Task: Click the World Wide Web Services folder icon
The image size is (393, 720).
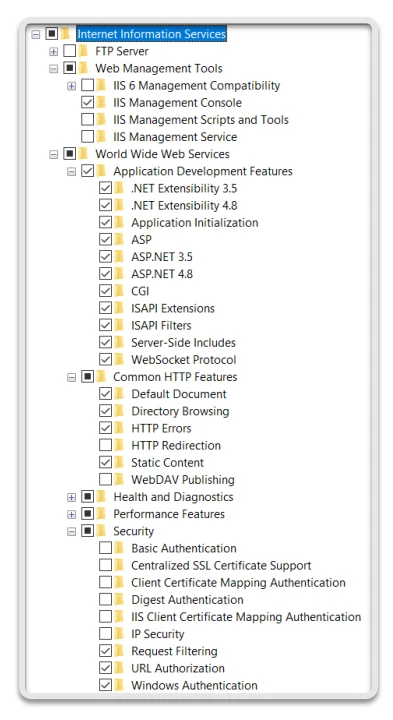Action: (83, 153)
